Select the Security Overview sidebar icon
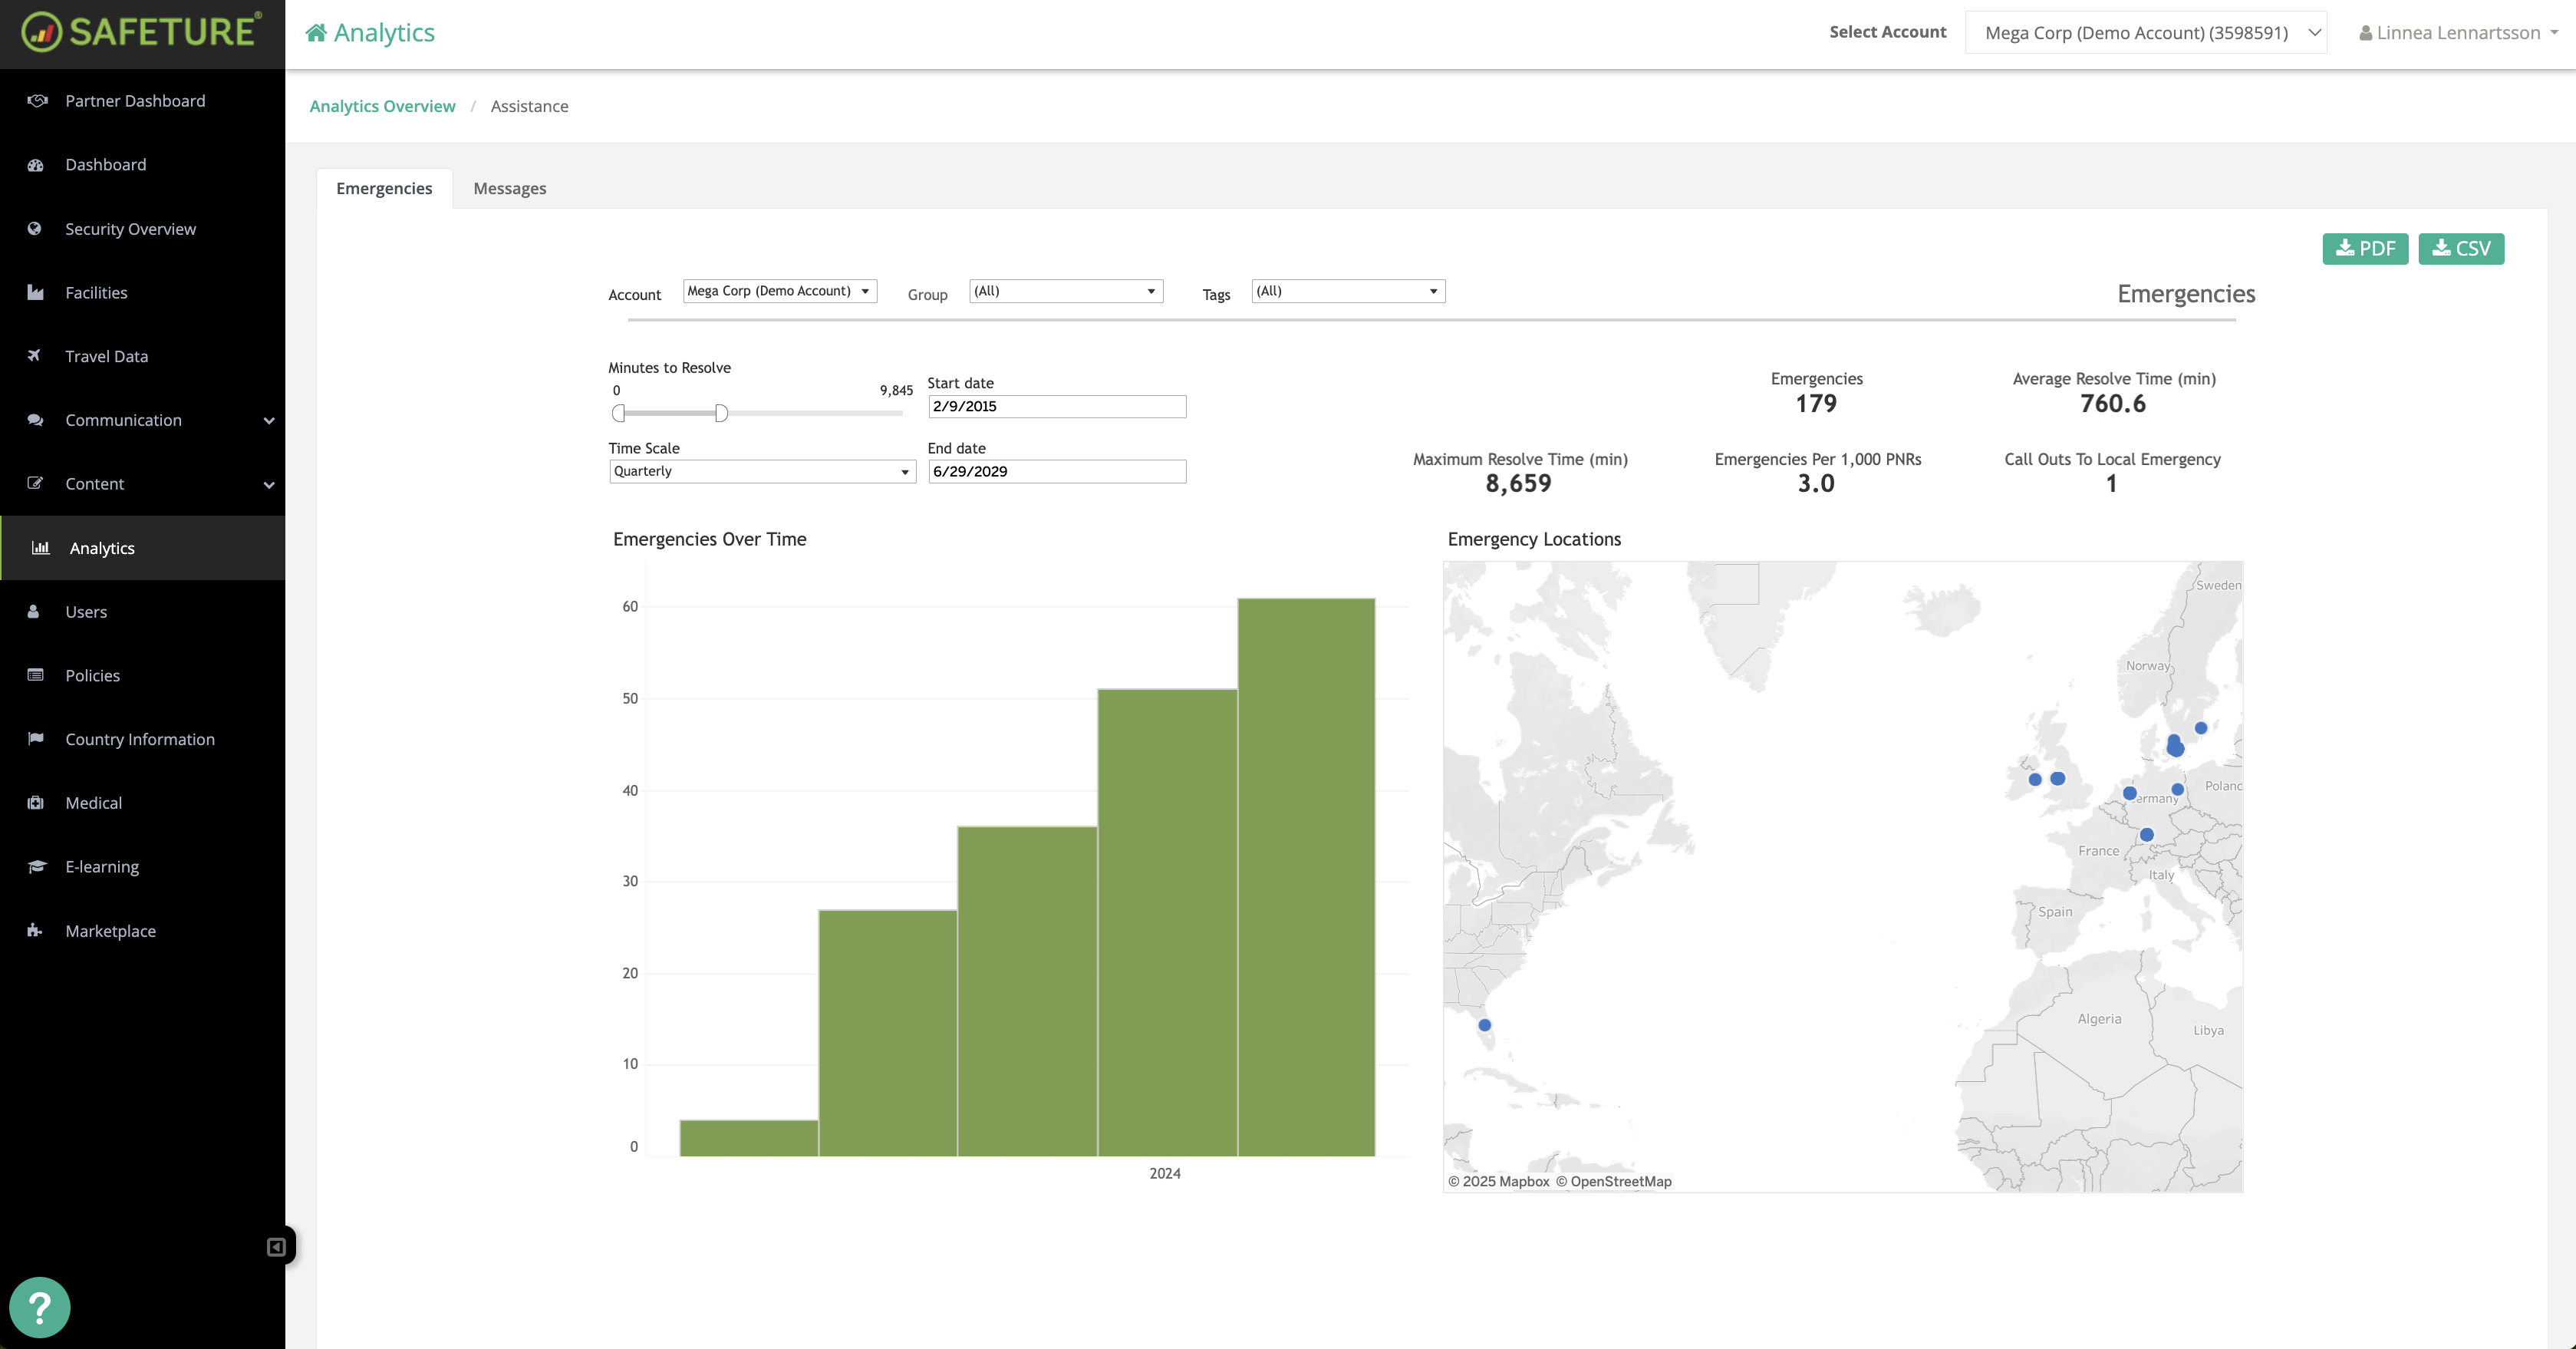This screenshot has height=1349, width=2576. tap(36, 229)
